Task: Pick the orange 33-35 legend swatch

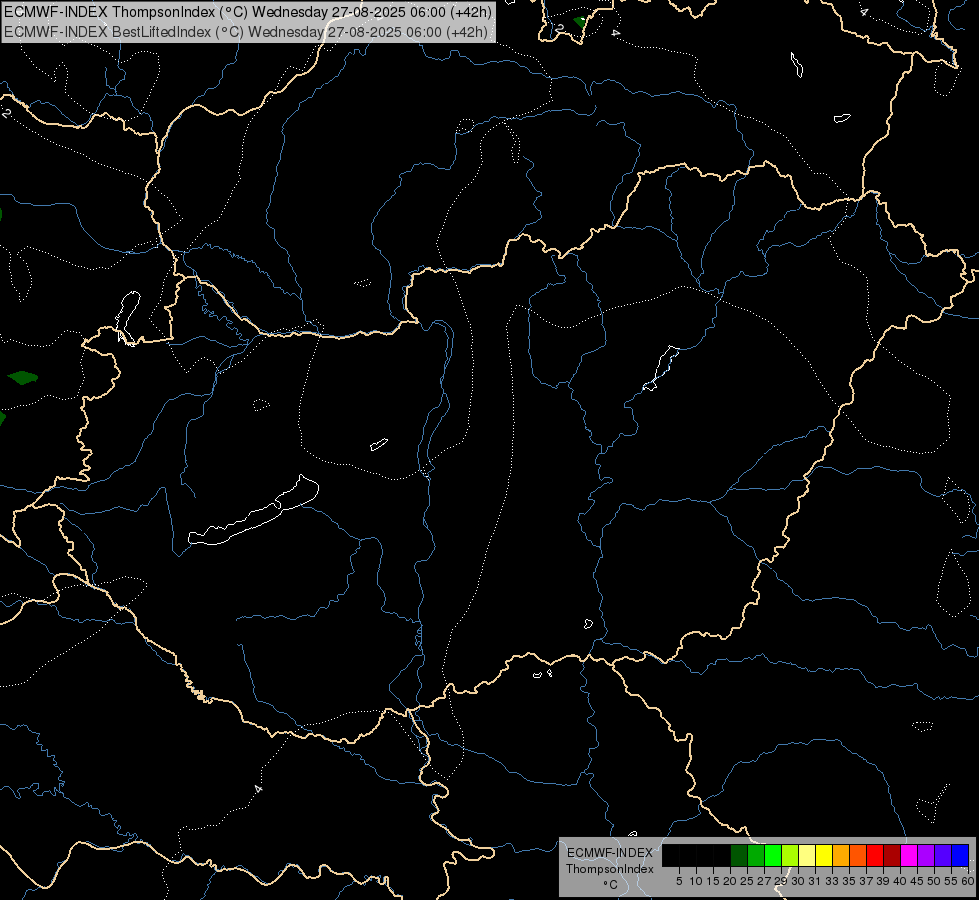Action: tap(840, 855)
